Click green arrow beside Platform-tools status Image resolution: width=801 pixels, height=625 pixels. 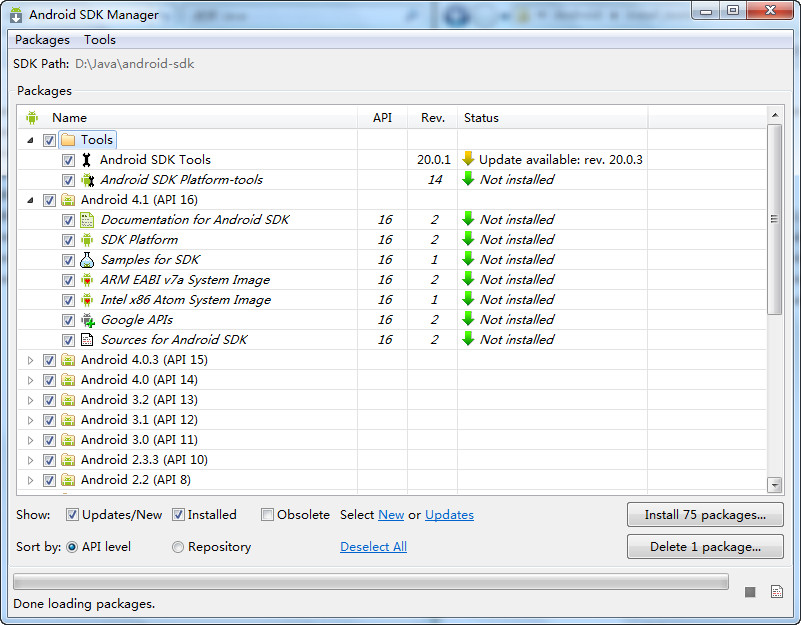pyautogui.click(x=468, y=179)
